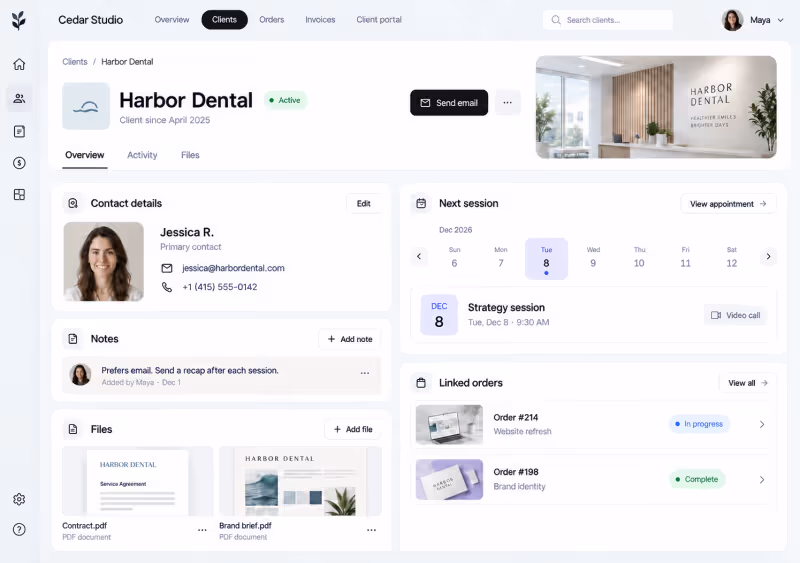Click the Files card icon
Screen dimensions: 800x563
(73, 429)
